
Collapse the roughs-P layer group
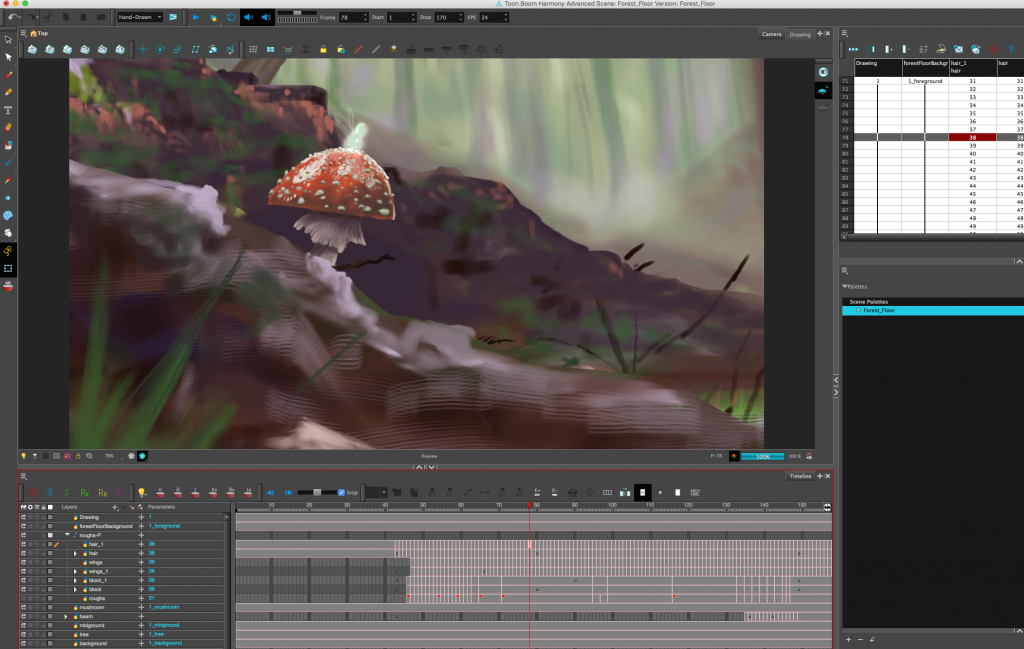(67, 535)
